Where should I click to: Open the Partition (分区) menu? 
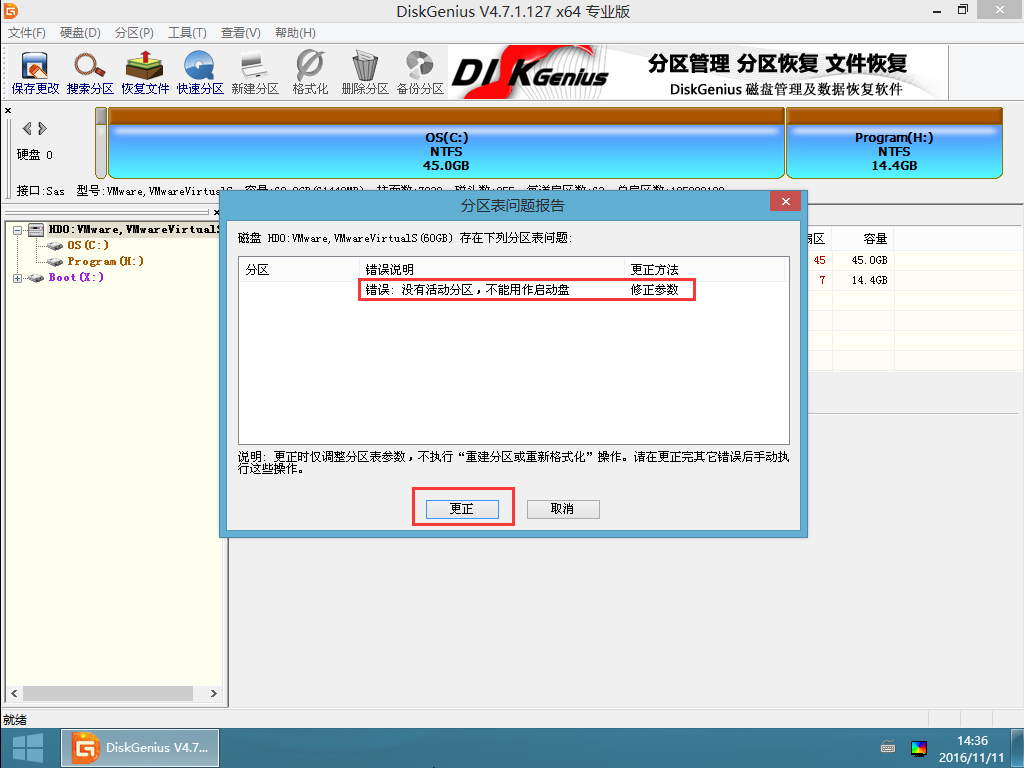(x=134, y=33)
